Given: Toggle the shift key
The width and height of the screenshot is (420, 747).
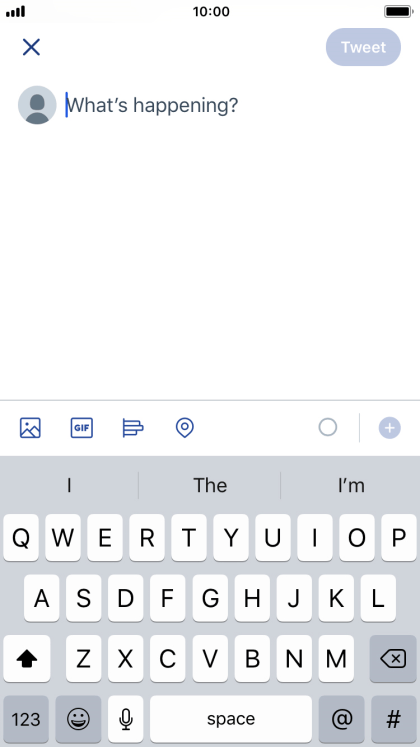Looking at the screenshot, I should pyautogui.click(x=27, y=658).
